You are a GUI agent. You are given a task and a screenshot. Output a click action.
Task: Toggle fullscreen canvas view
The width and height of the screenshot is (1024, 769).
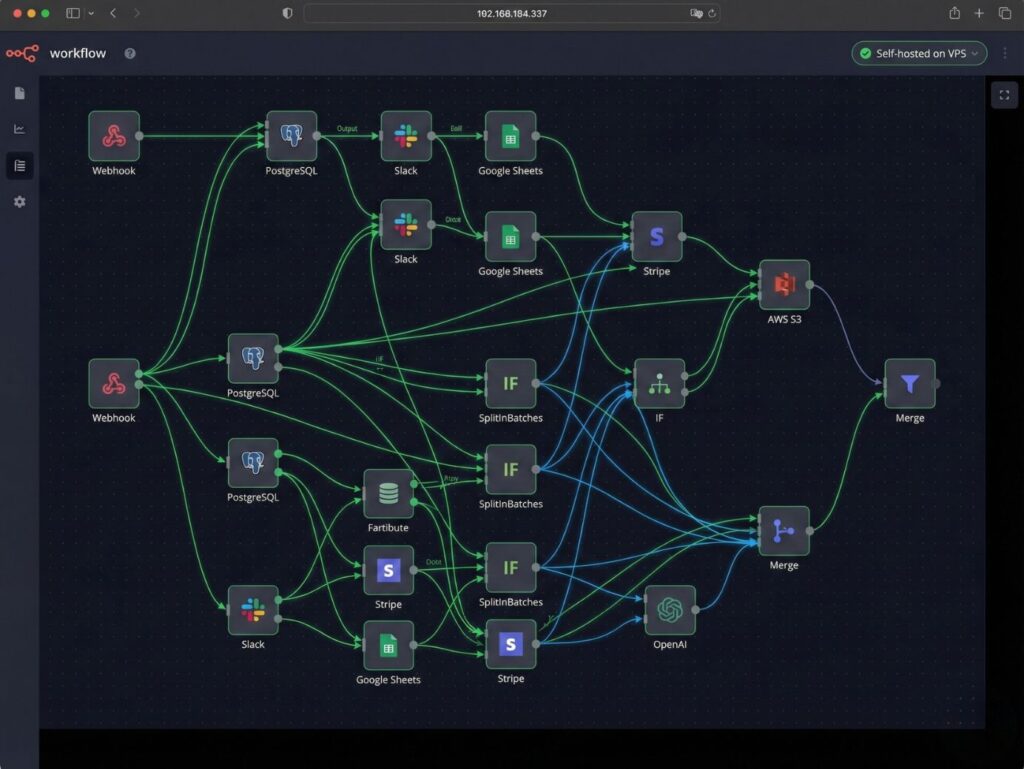[1003, 94]
